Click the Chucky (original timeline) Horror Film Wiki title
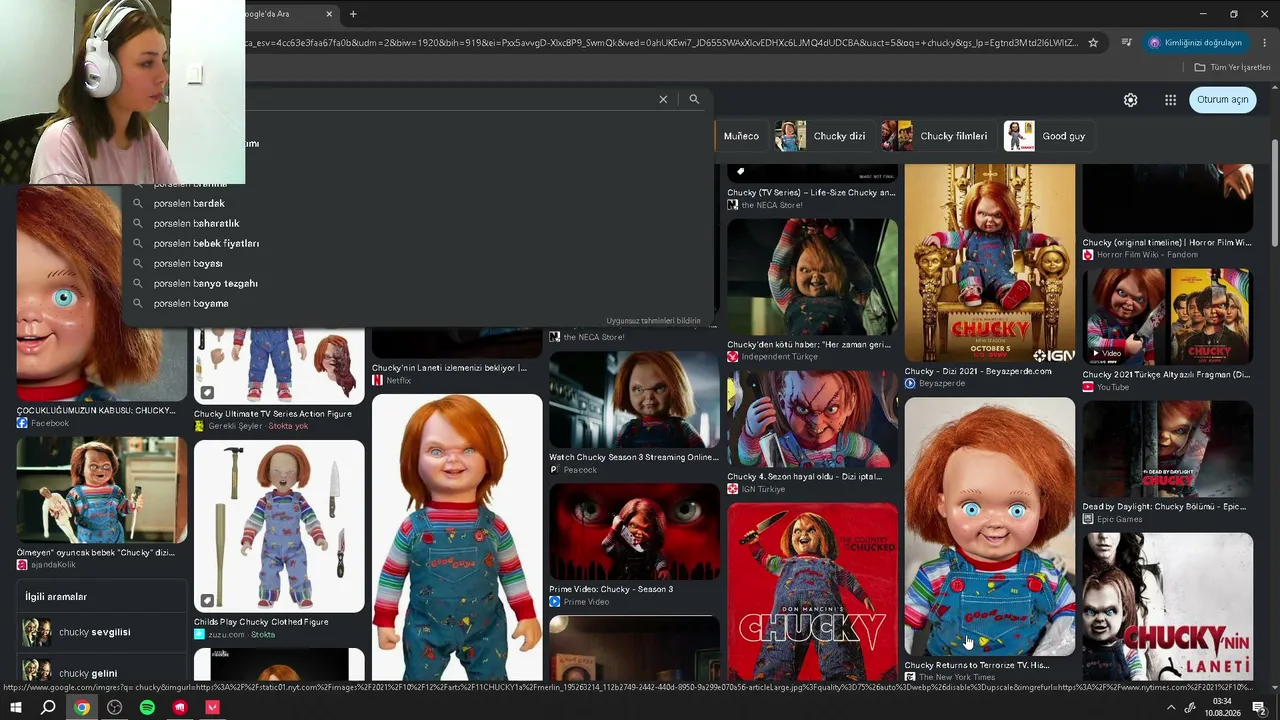Image resolution: width=1280 pixels, height=720 pixels. tap(1167, 243)
